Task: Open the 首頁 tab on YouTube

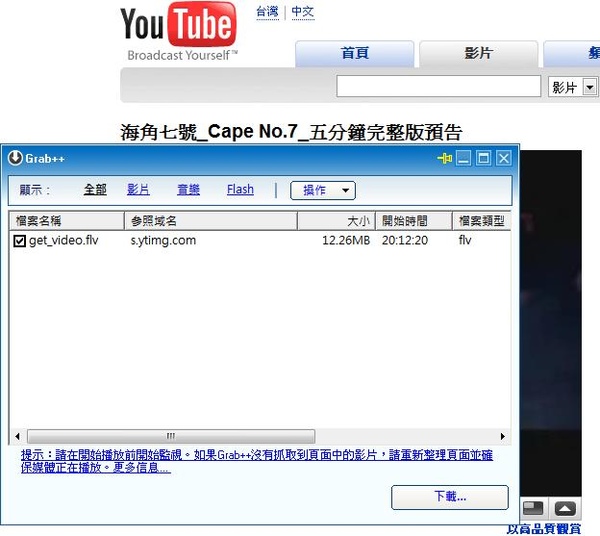Action: tap(355, 54)
